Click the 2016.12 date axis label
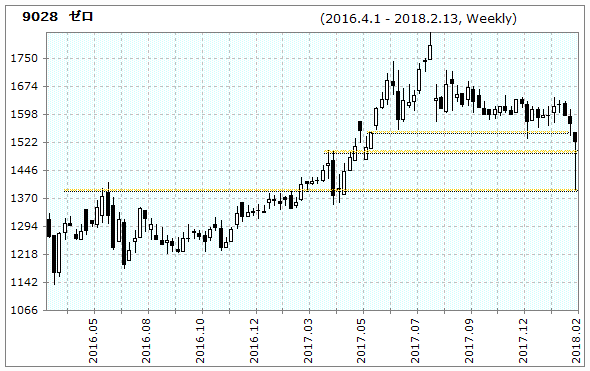 click(255, 341)
